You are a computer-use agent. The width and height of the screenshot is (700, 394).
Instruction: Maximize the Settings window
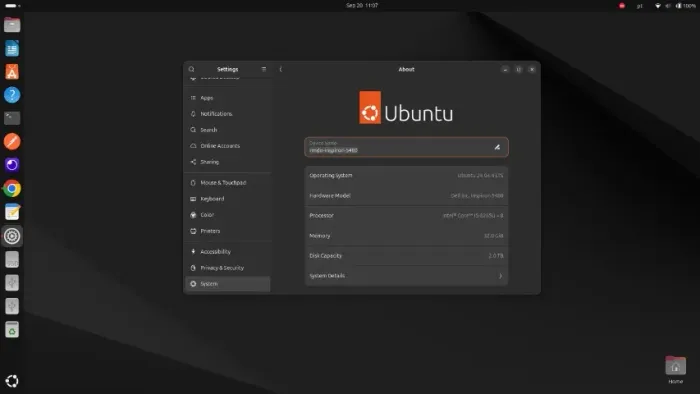(518, 70)
